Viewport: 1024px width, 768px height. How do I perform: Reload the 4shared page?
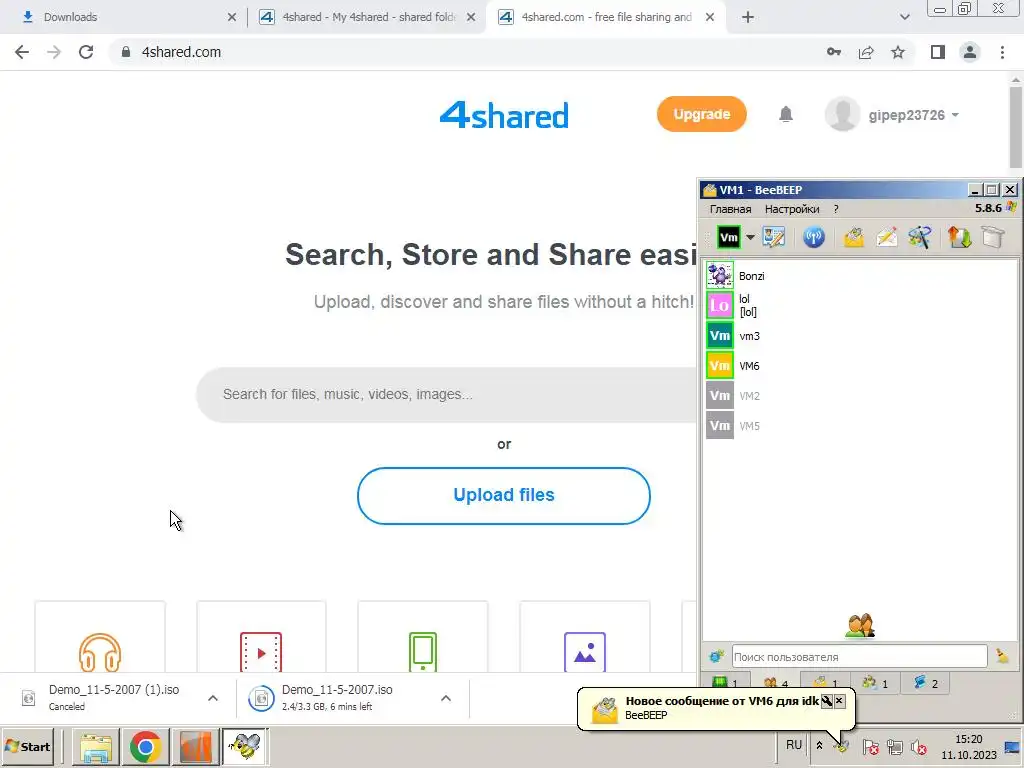86,52
